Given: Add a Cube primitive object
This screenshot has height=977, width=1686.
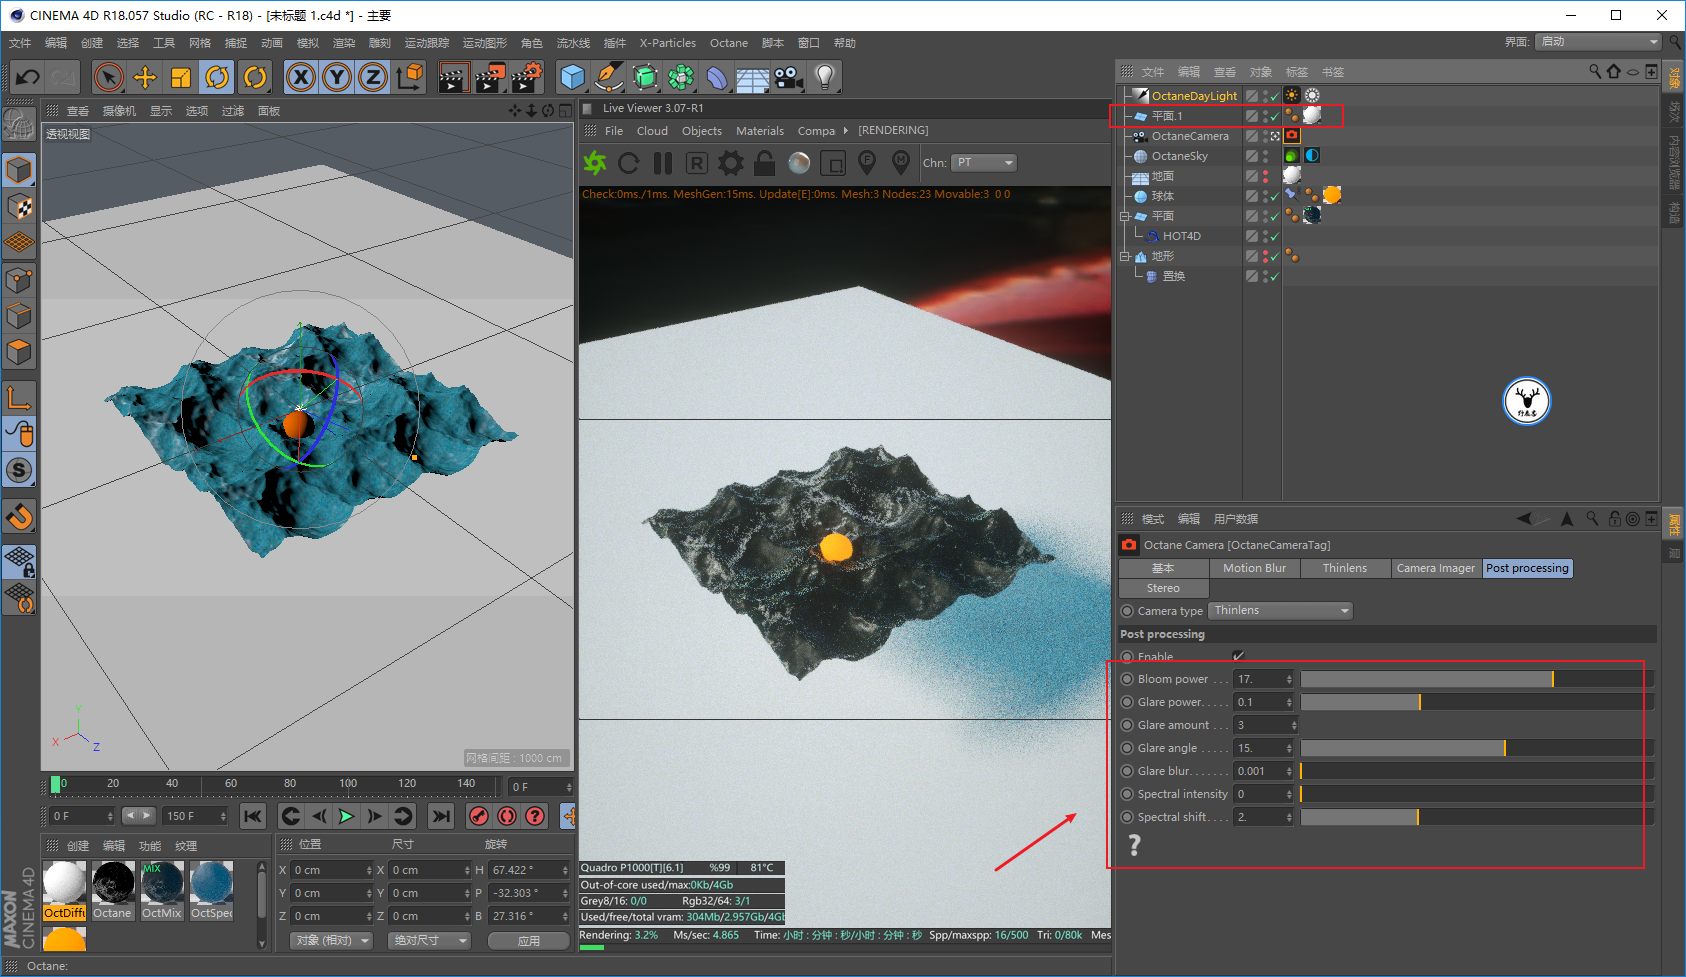Looking at the screenshot, I should click(x=572, y=77).
